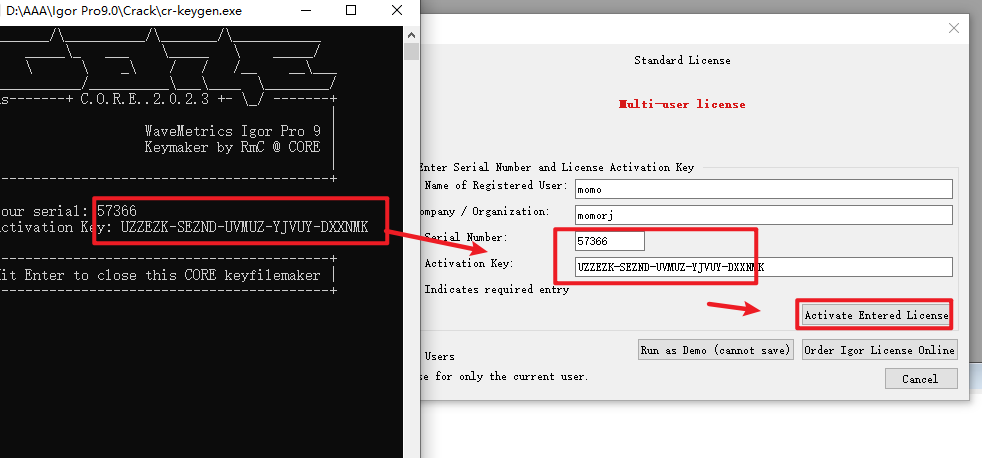Viewport: 982px width, 458px height.
Task: Maximize the cr-keygen.exe console window
Action: click(351, 11)
